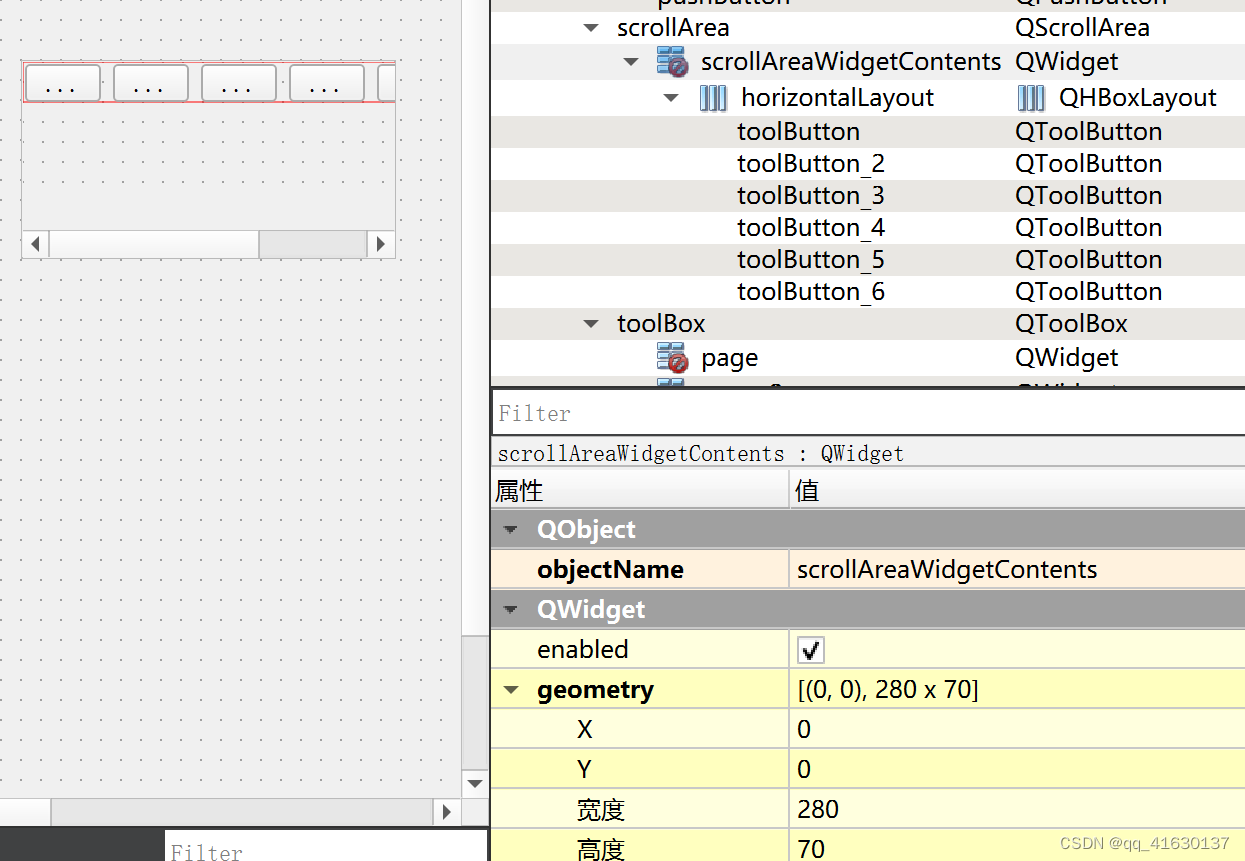This screenshot has height=861, width=1245.
Task: Collapse the scrollArea tree node
Action: (590, 27)
